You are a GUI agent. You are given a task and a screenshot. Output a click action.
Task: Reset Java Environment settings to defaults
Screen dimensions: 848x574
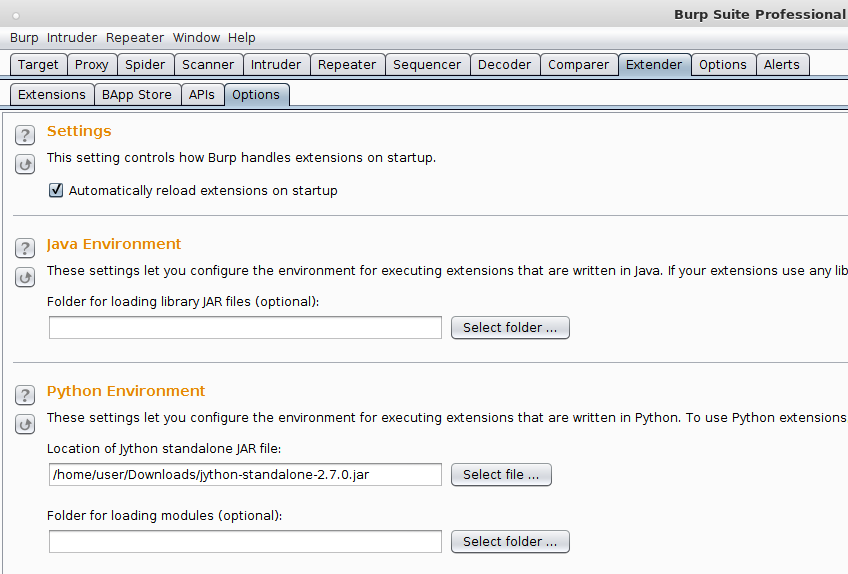coord(25,278)
